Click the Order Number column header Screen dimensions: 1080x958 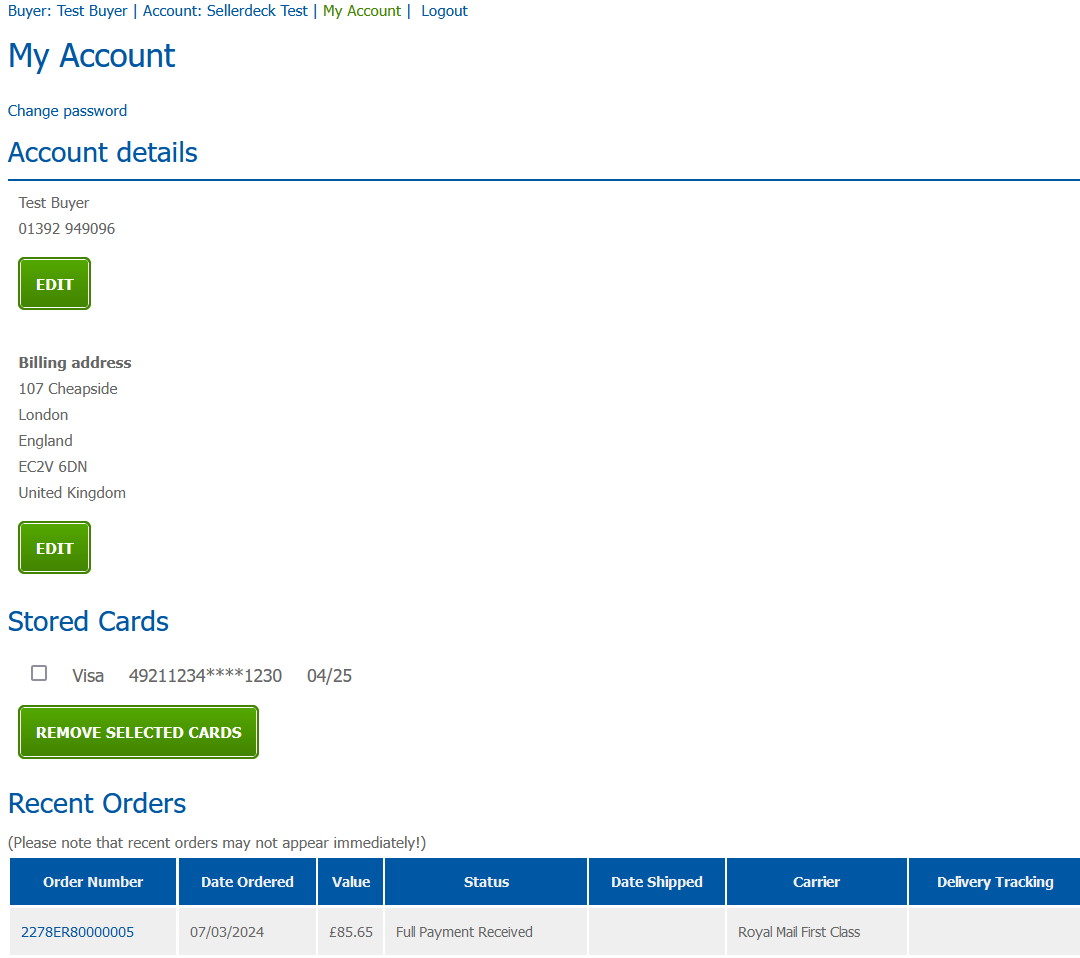point(93,882)
